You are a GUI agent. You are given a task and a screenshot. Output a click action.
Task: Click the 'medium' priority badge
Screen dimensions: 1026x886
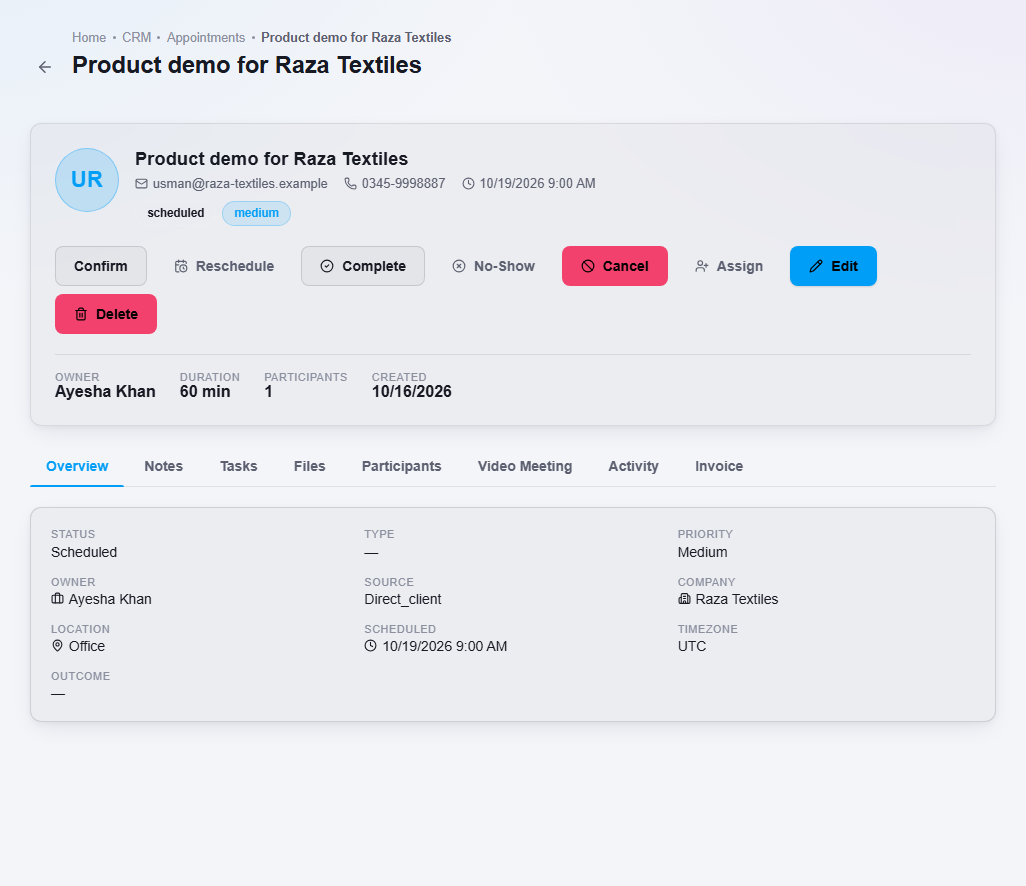[256, 213]
